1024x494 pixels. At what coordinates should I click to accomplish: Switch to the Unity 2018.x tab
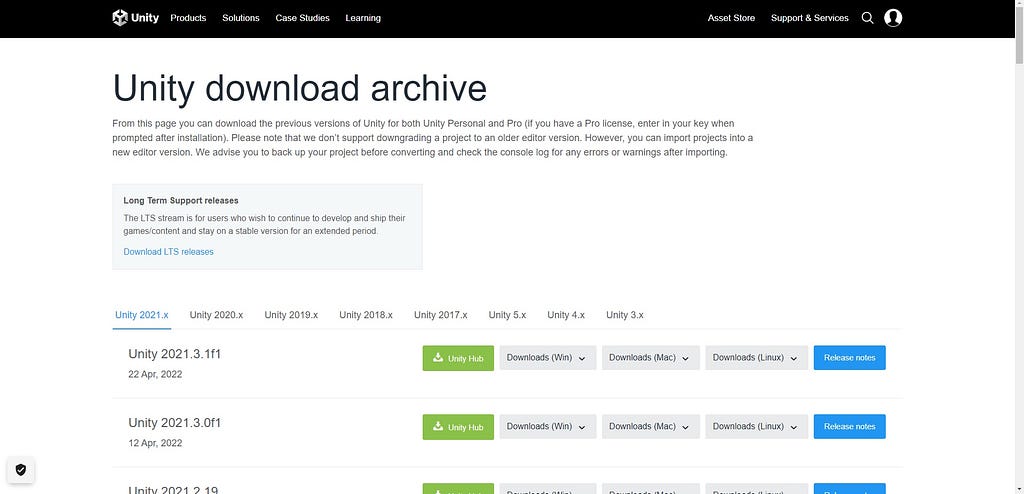point(366,315)
